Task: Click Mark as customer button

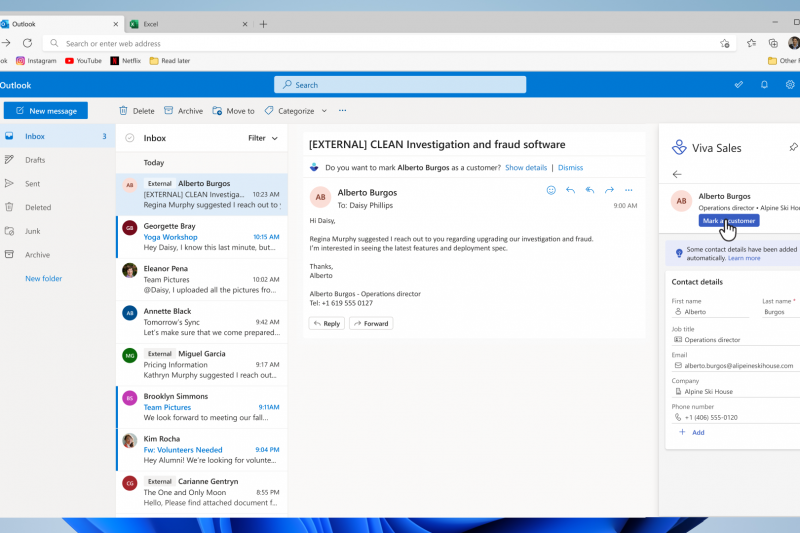Action: [x=729, y=220]
